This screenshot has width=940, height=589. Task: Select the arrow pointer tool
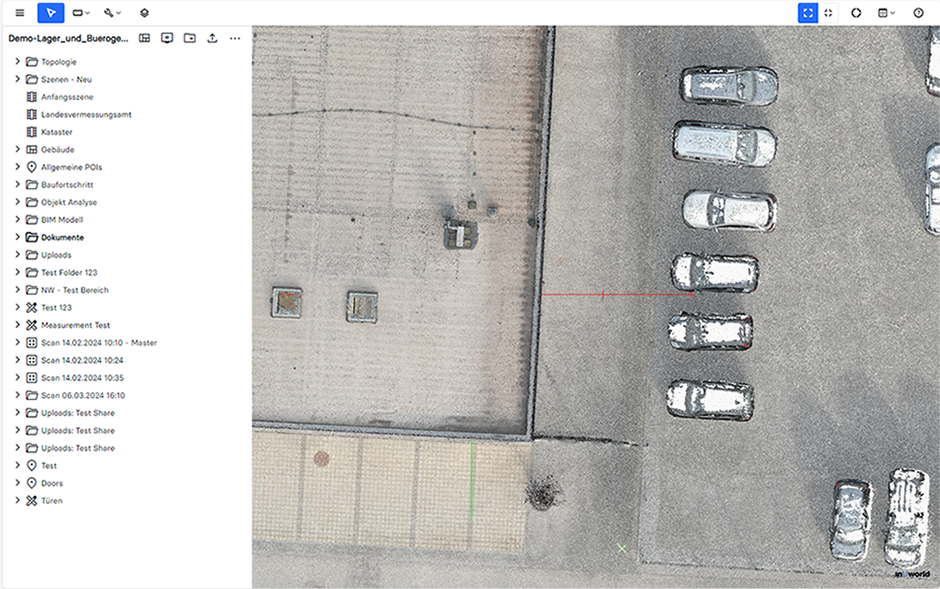(50, 13)
